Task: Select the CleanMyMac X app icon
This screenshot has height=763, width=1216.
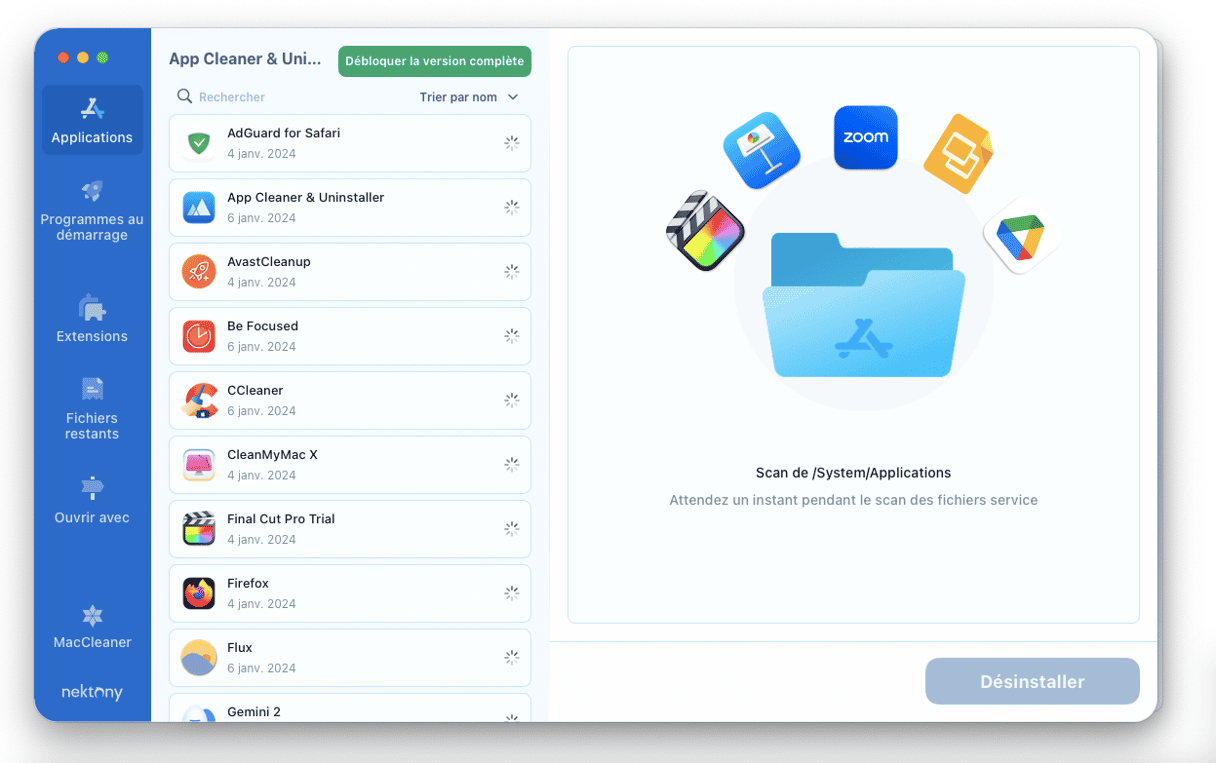Action: pyautogui.click(x=199, y=464)
